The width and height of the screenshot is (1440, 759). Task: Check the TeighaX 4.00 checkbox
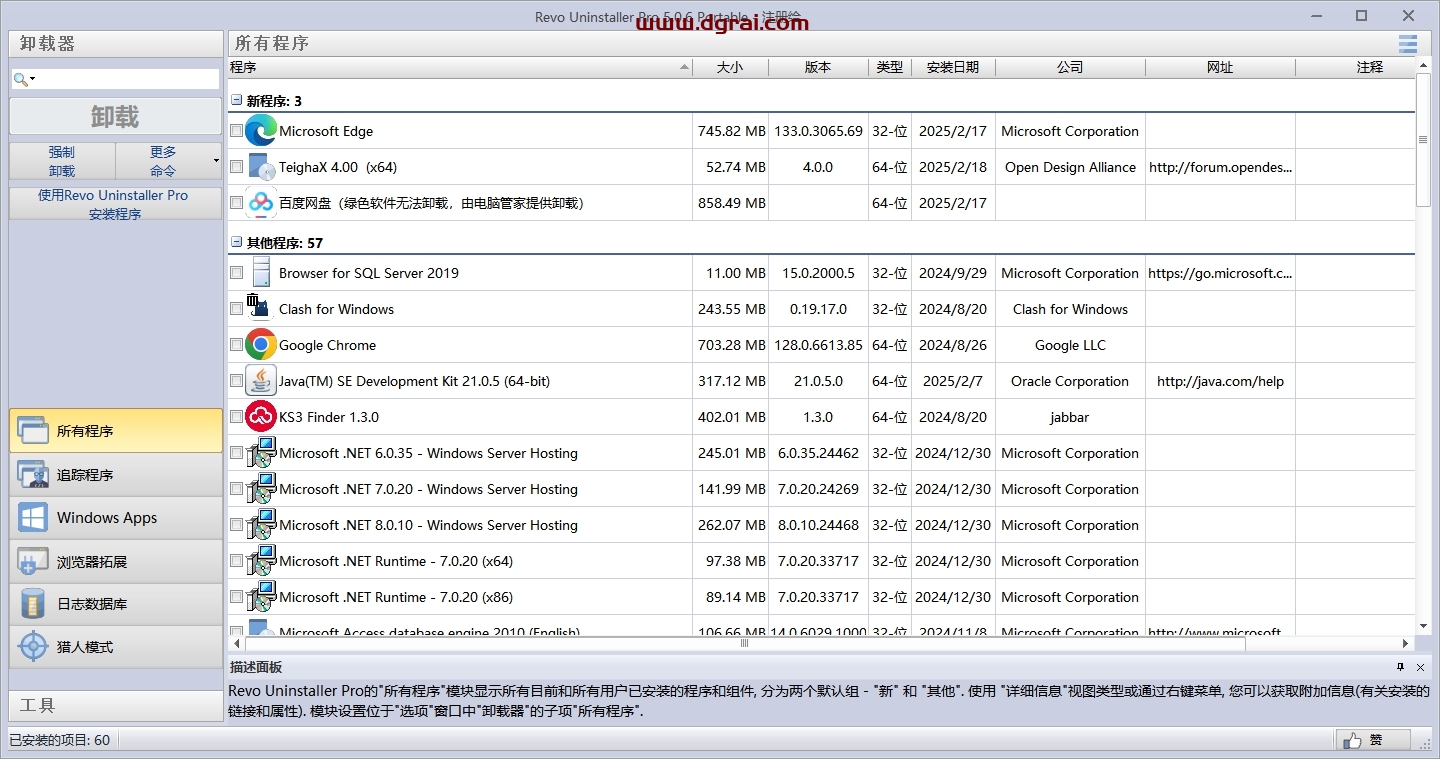pos(236,167)
